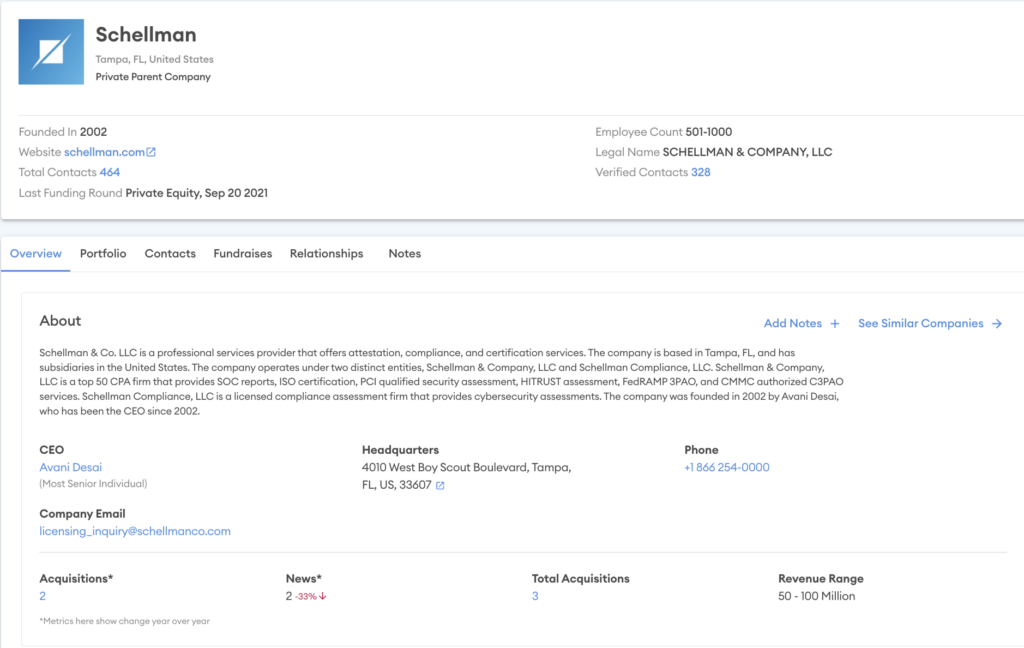This screenshot has width=1024, height=648.
Task: Click the licensing_inquiry@schellmanco.com email link
Action: tap(135, 531)
